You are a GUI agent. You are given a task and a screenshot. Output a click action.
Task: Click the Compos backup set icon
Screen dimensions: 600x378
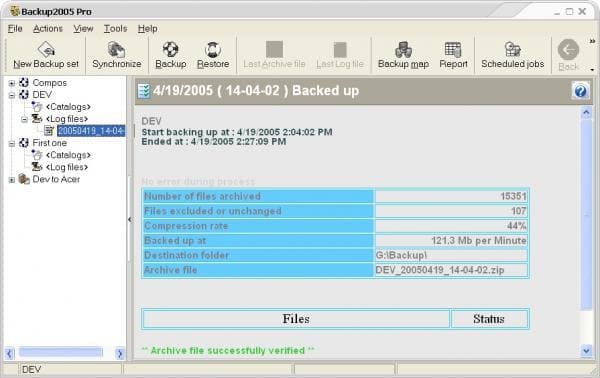(x=24, y=82)
